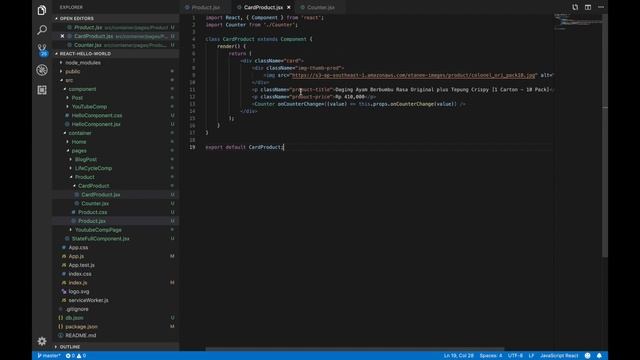
Task: Open the Extensions view icon
Action: coord(42,90)
